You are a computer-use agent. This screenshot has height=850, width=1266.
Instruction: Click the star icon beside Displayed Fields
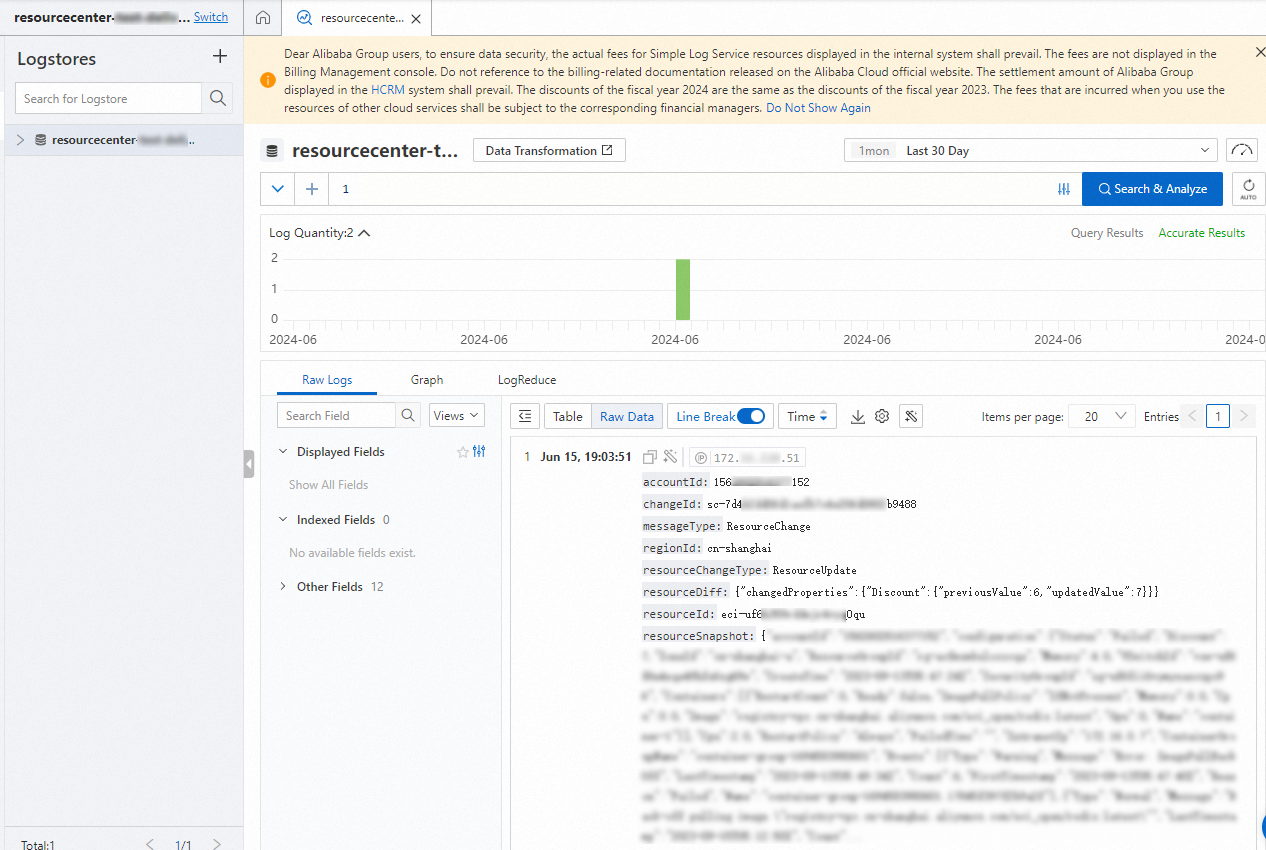pyautogui.click(x=462, y=452)
